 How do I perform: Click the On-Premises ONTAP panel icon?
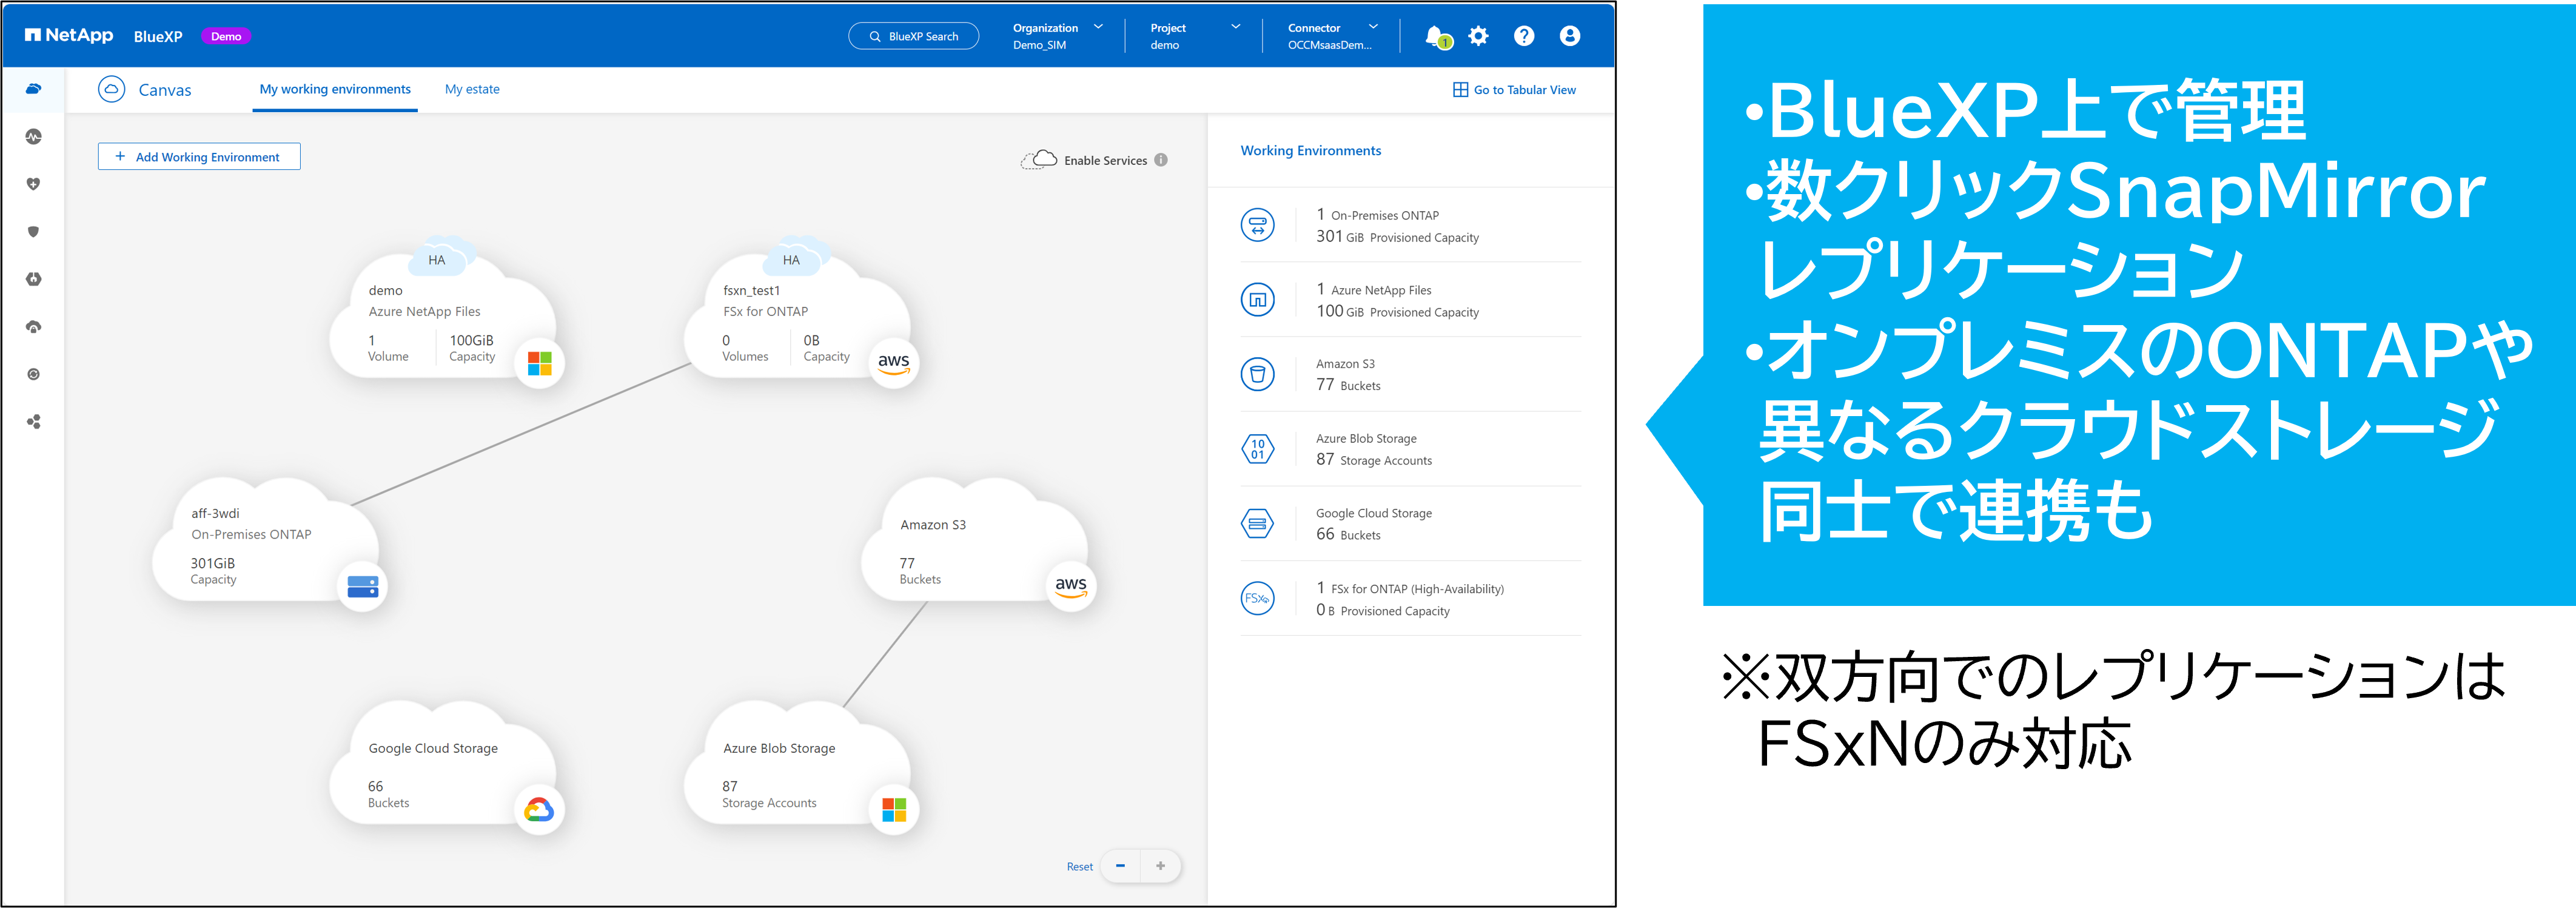click(x=1257, y=225)
